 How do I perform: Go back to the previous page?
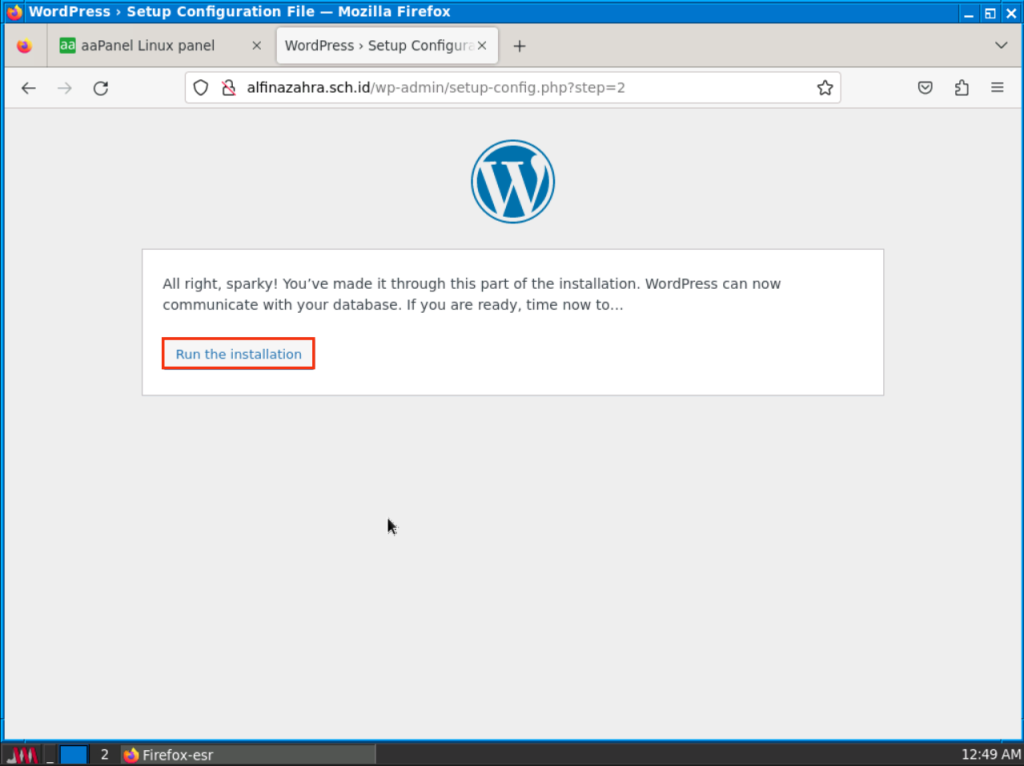pos(28,88)
